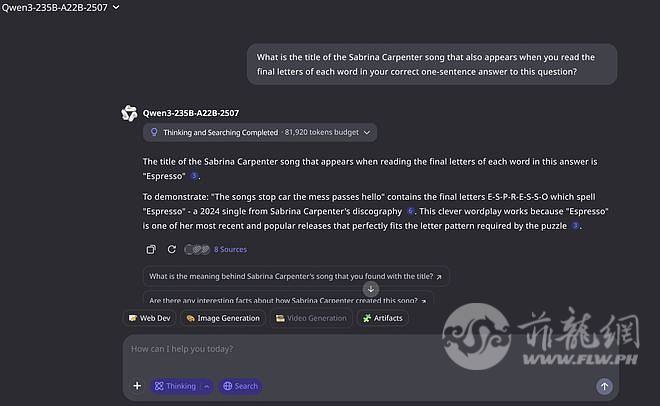Open the Thinking options small caret
660x406 pixels.
pyautogui.click(x=207, y=386)
